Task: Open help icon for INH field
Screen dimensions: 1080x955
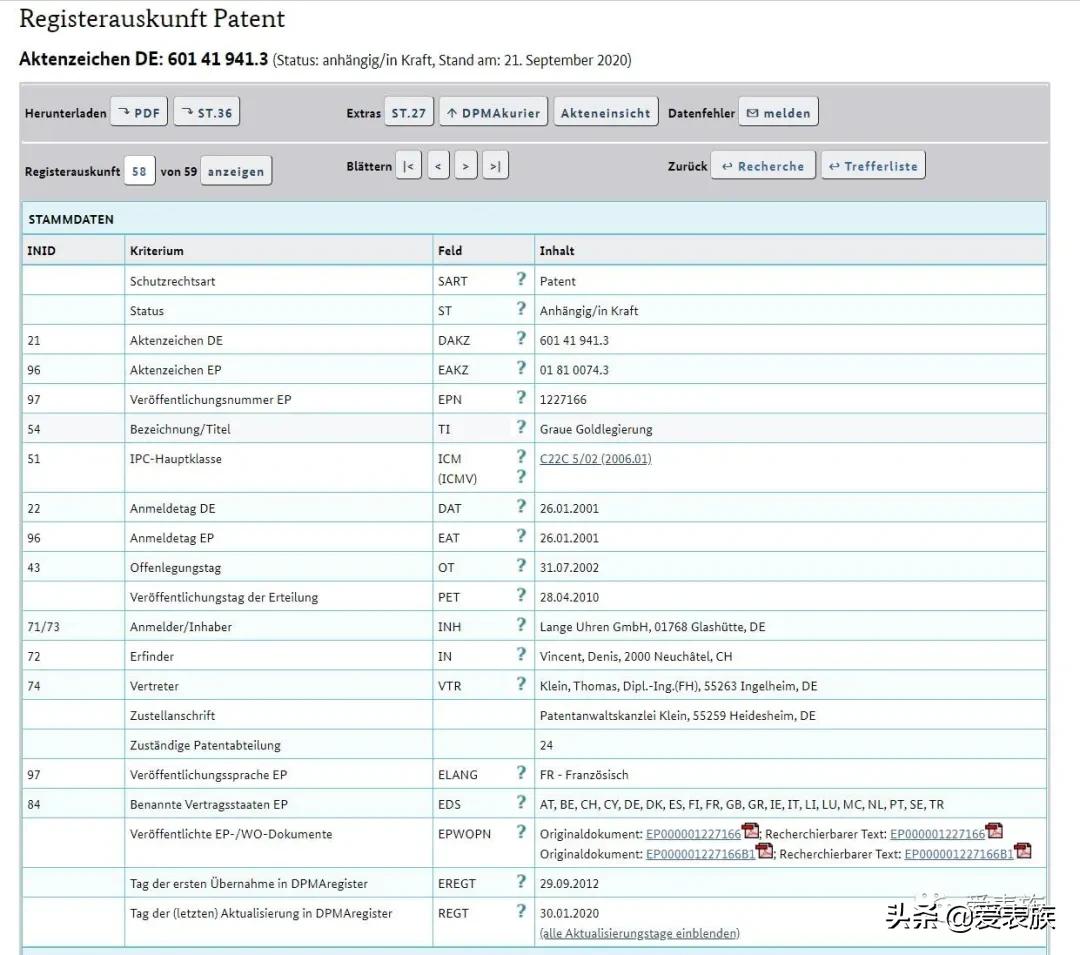Action: 521,625
